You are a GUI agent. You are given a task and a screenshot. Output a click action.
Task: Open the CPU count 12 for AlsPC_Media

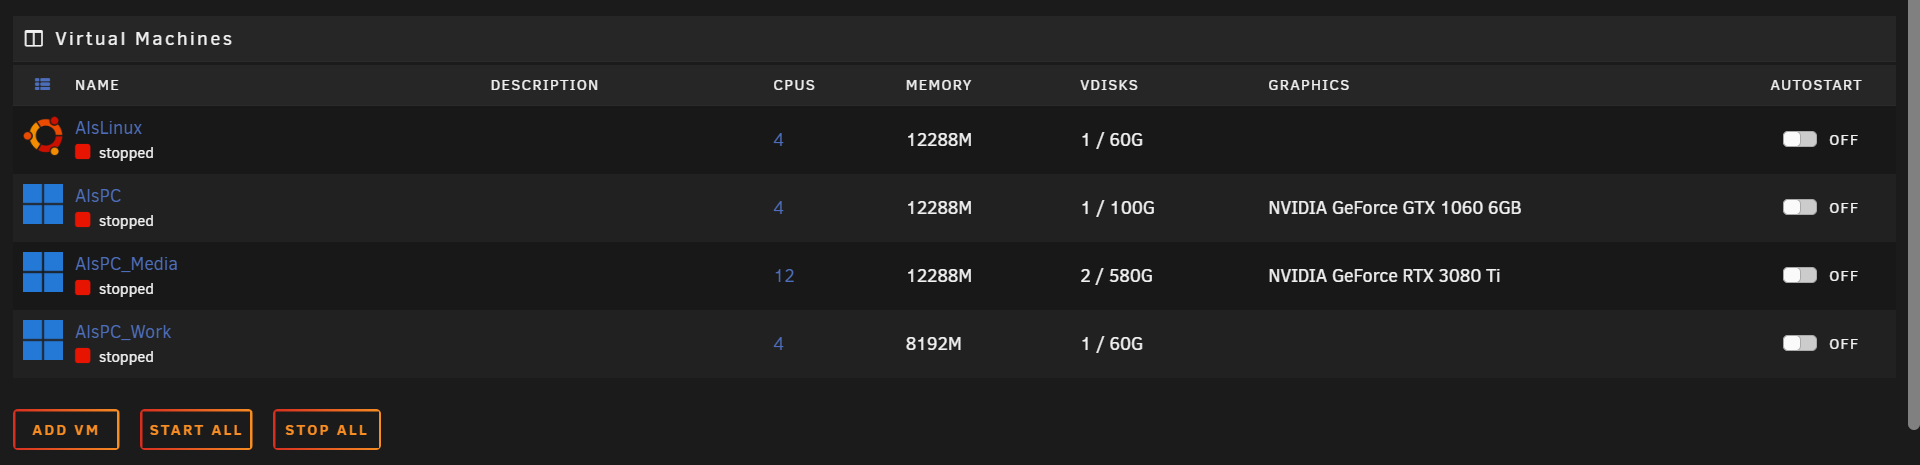coord(784,276)
